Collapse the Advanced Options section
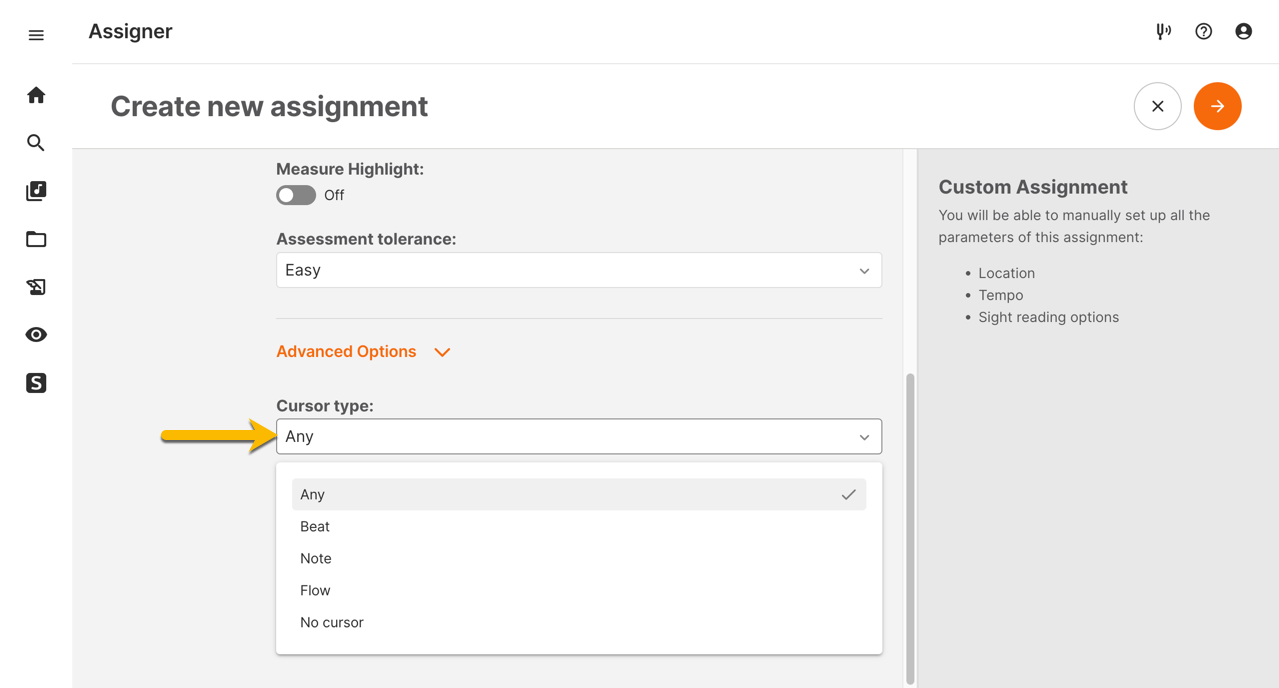Viewport: 1279px width, 688px height. click(x=363, y=352)
